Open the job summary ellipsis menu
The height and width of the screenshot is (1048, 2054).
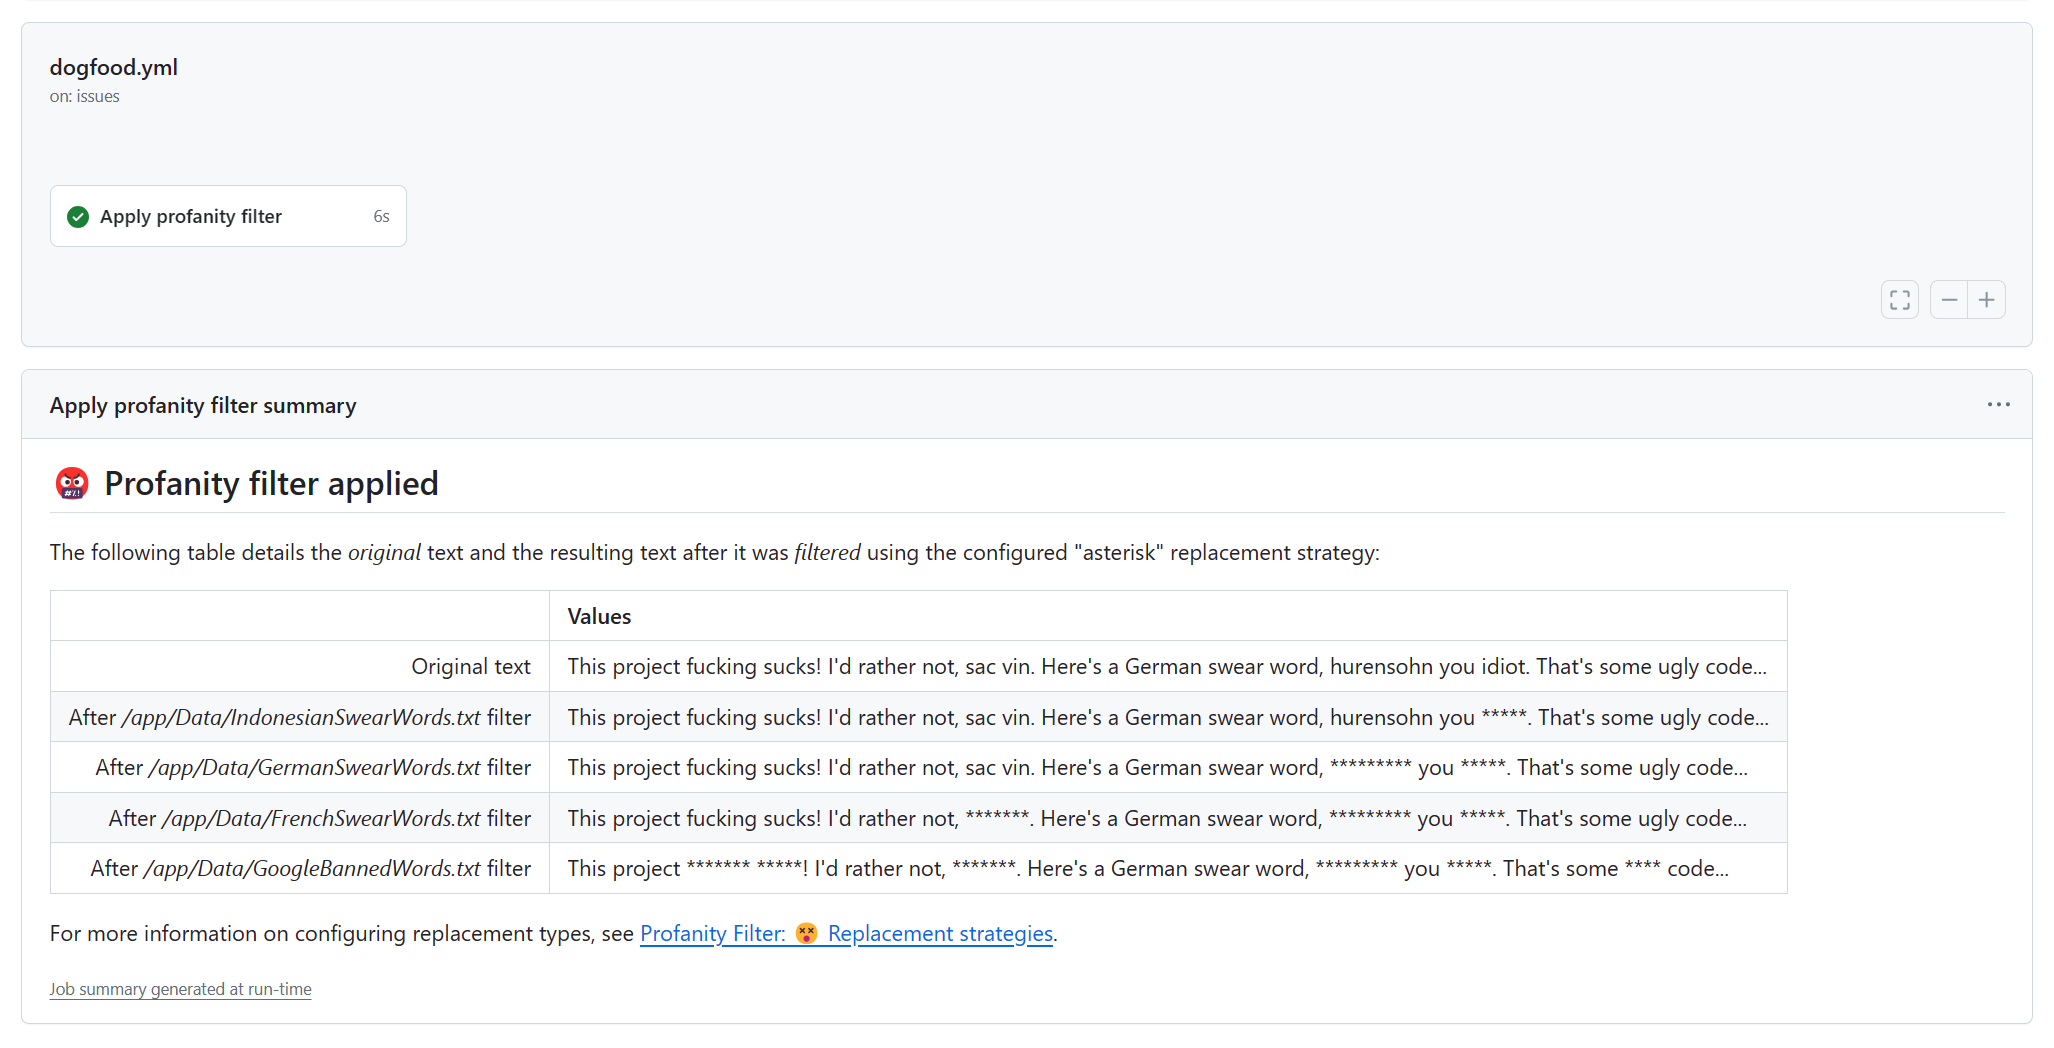tap(1998, 405)
